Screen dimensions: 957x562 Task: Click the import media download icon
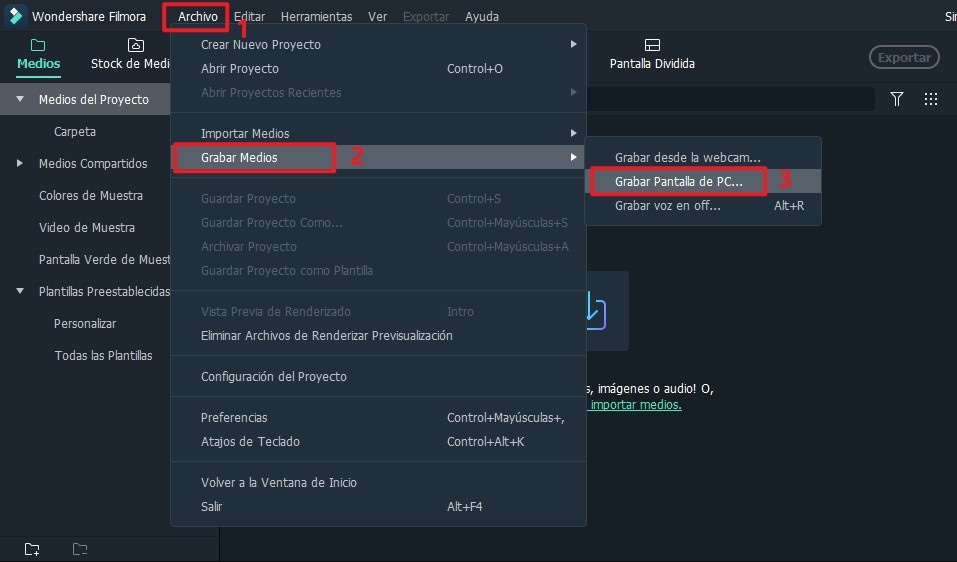pyautogui.click(x=596, y=311)
